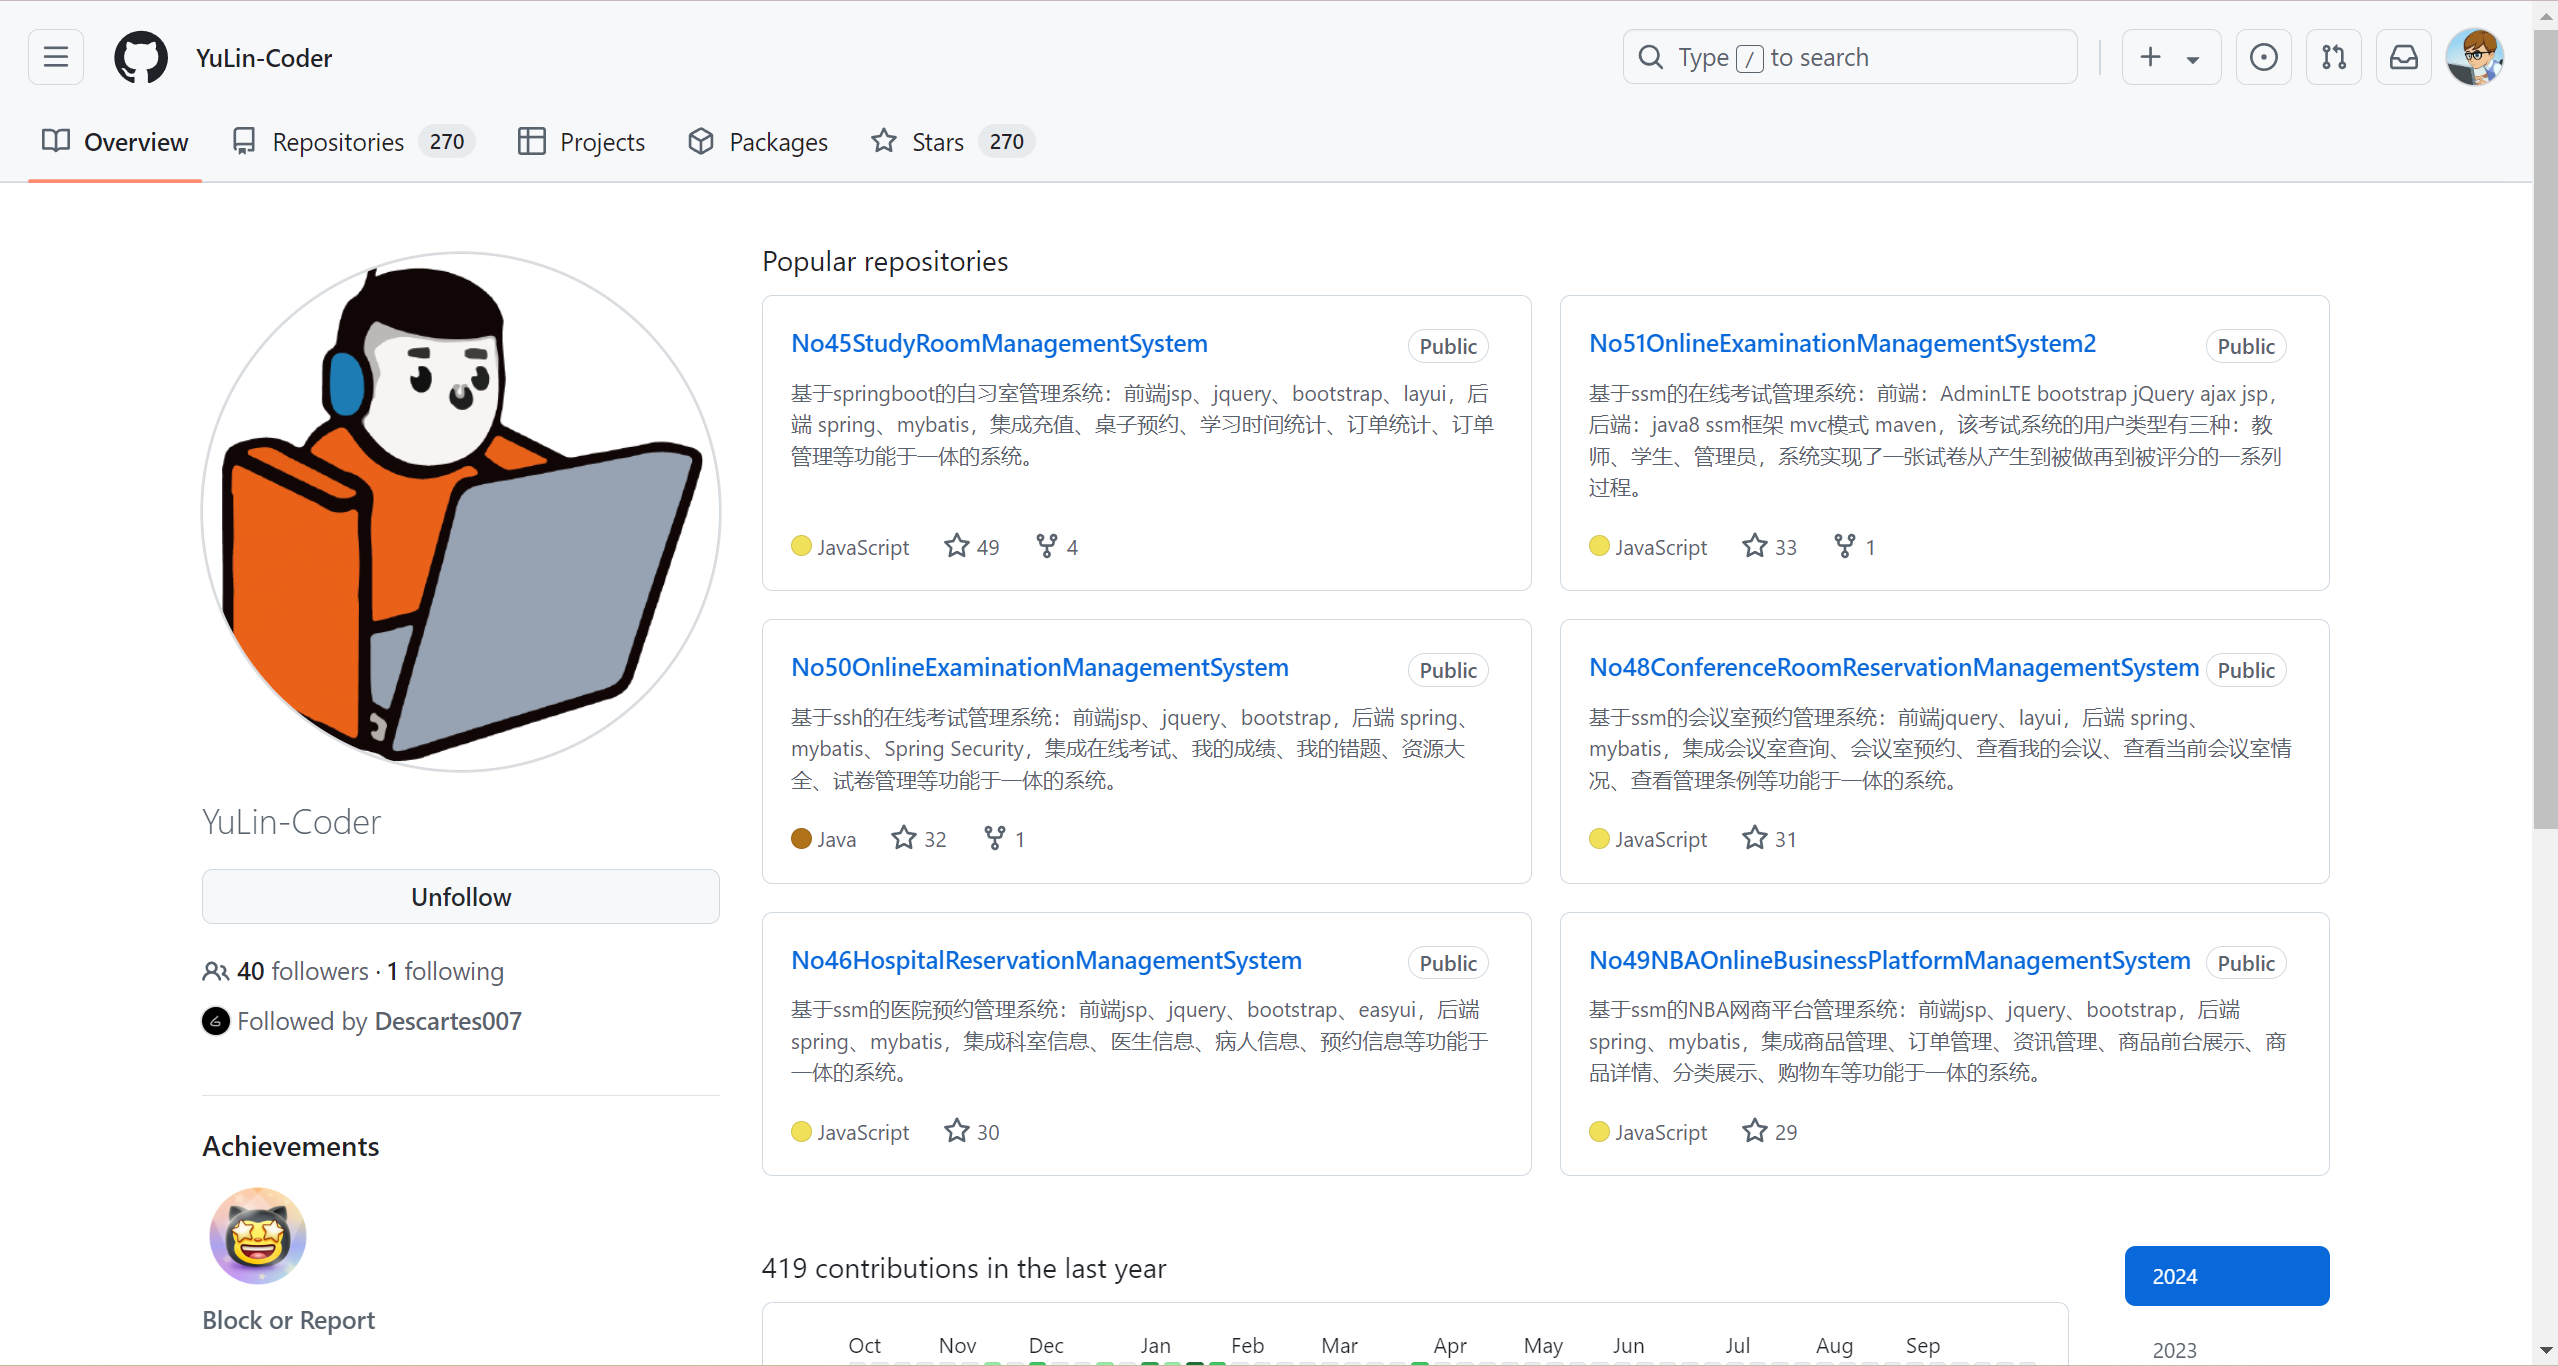Image resolution: width=2558 pixels, height=1366 pixels.
Task: Click the Unfollow button
Action: point(460,896)
